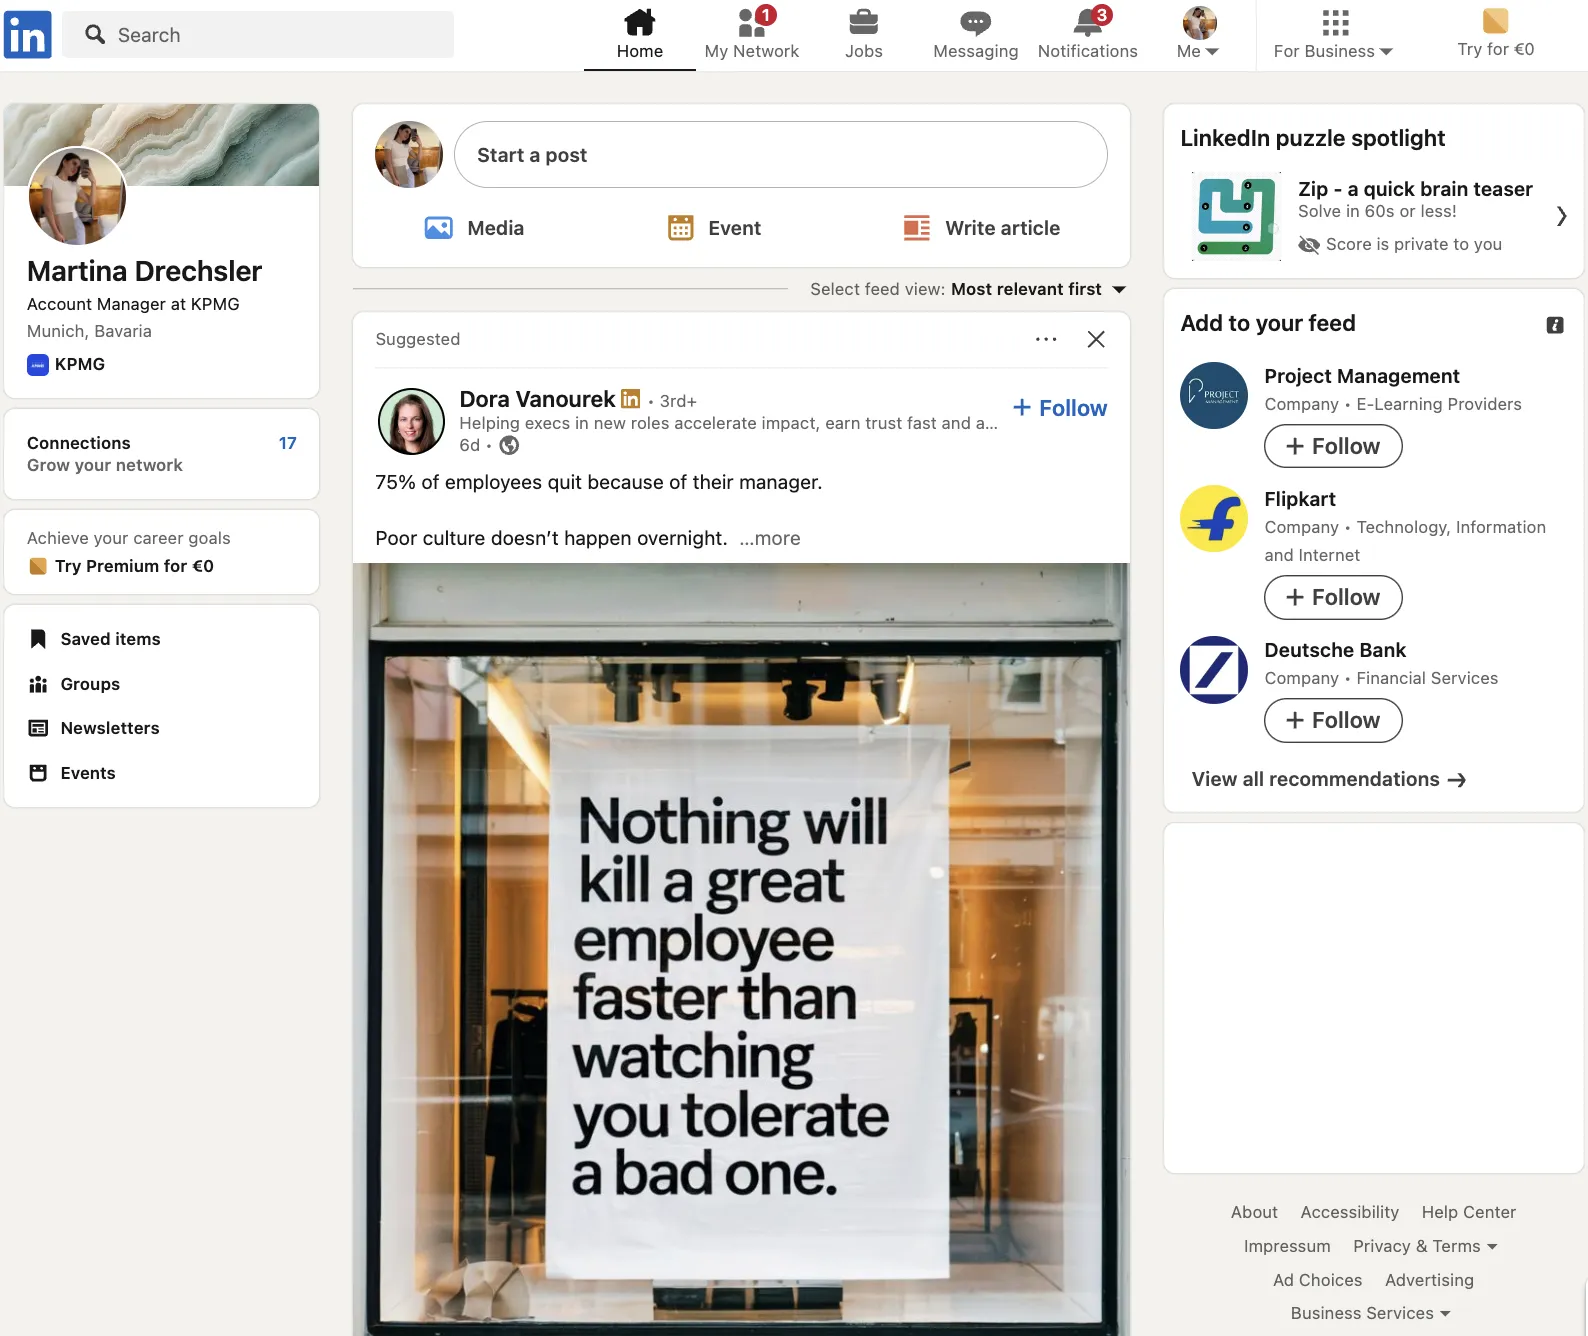Open Messaging from the top bar

point(975,35)
